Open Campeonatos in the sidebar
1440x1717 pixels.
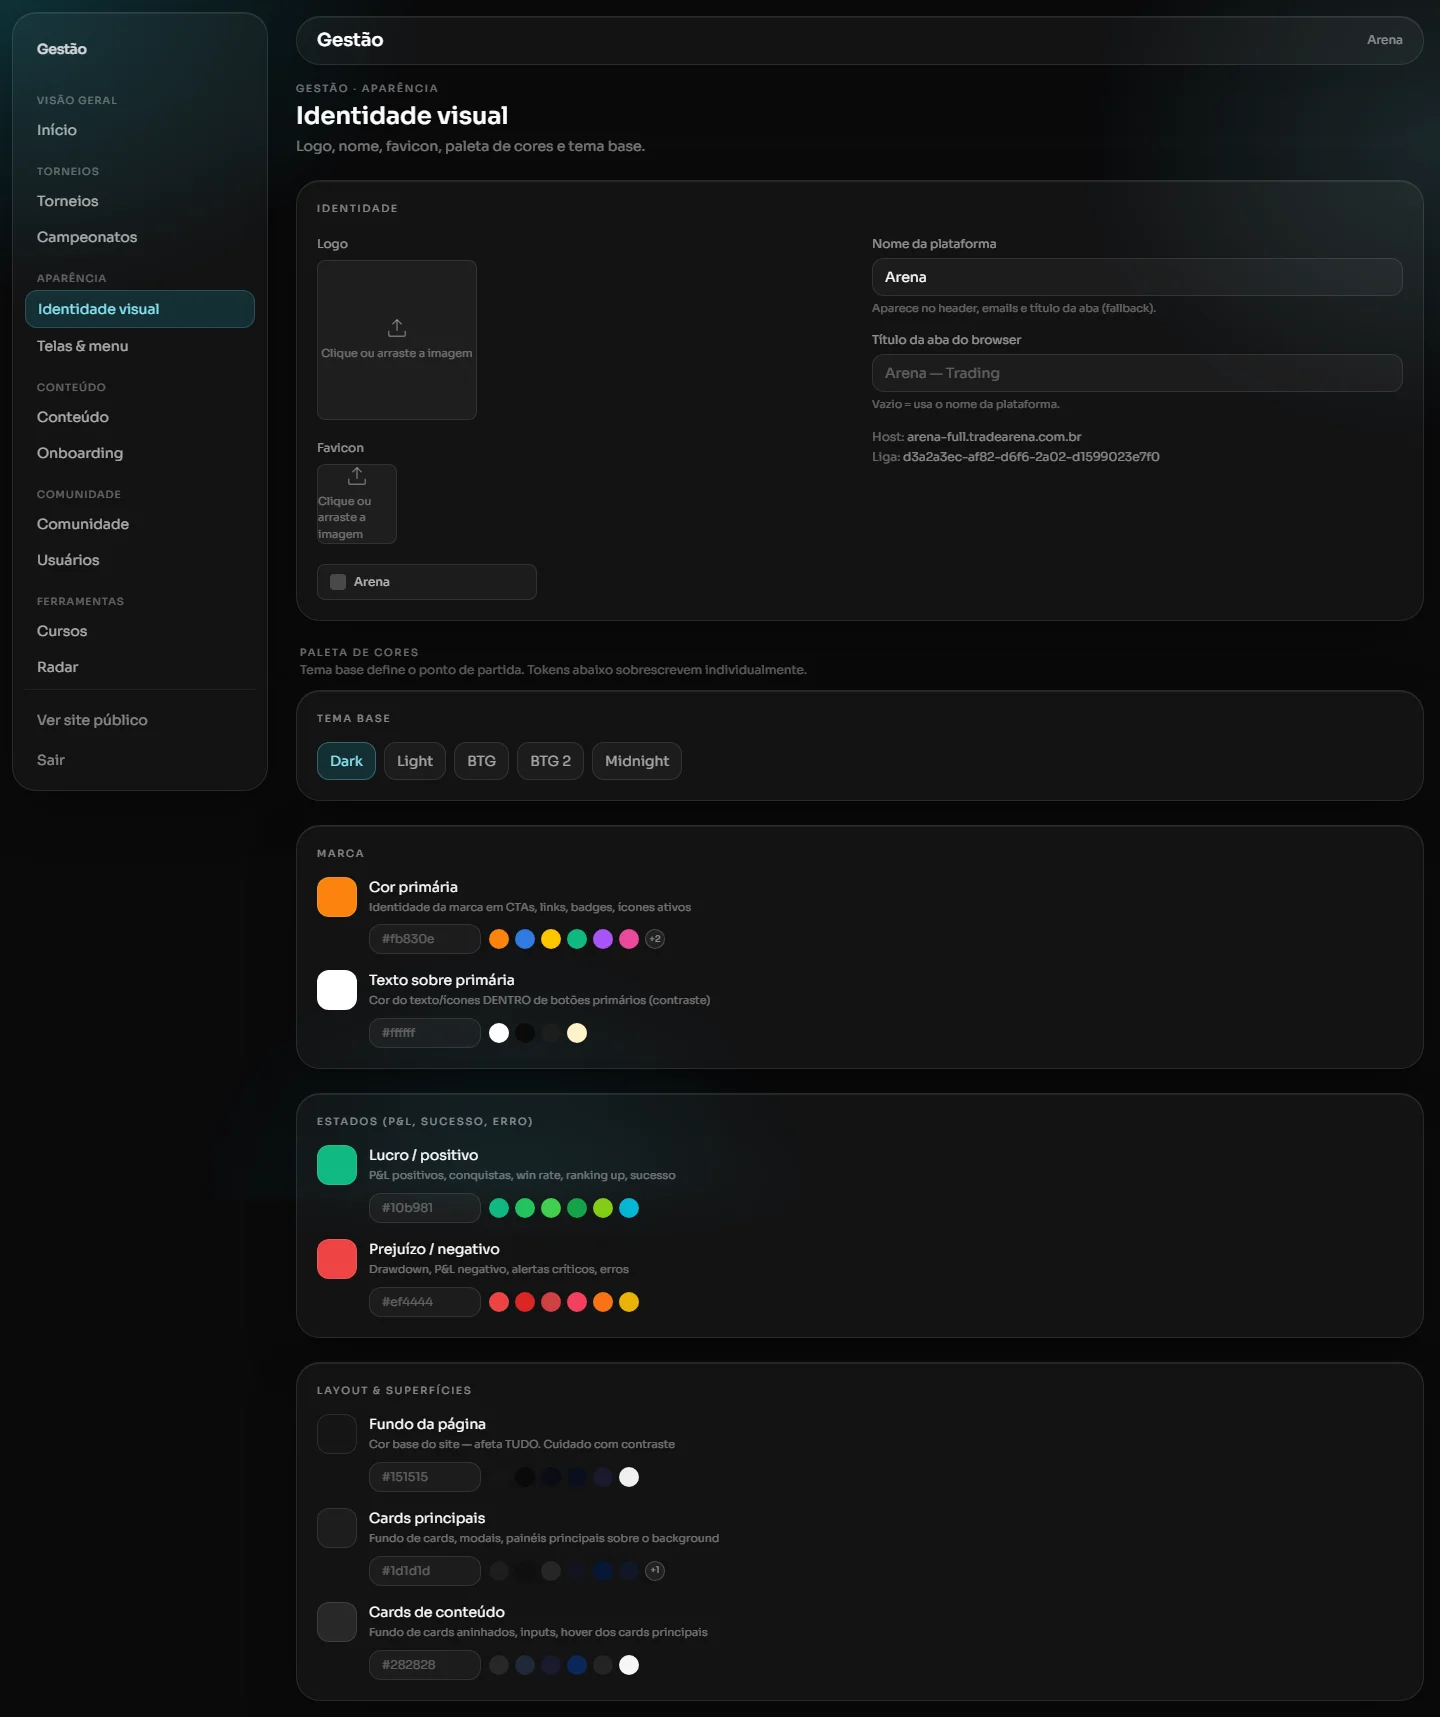point(140,237)
